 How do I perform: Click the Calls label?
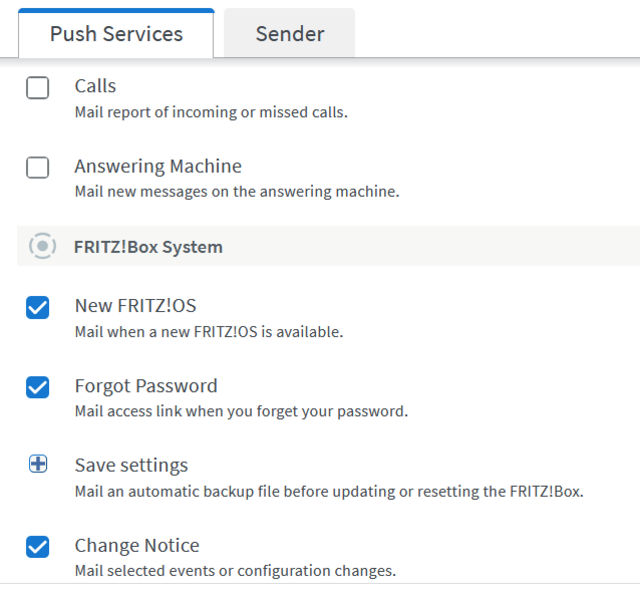click(95, 86)
